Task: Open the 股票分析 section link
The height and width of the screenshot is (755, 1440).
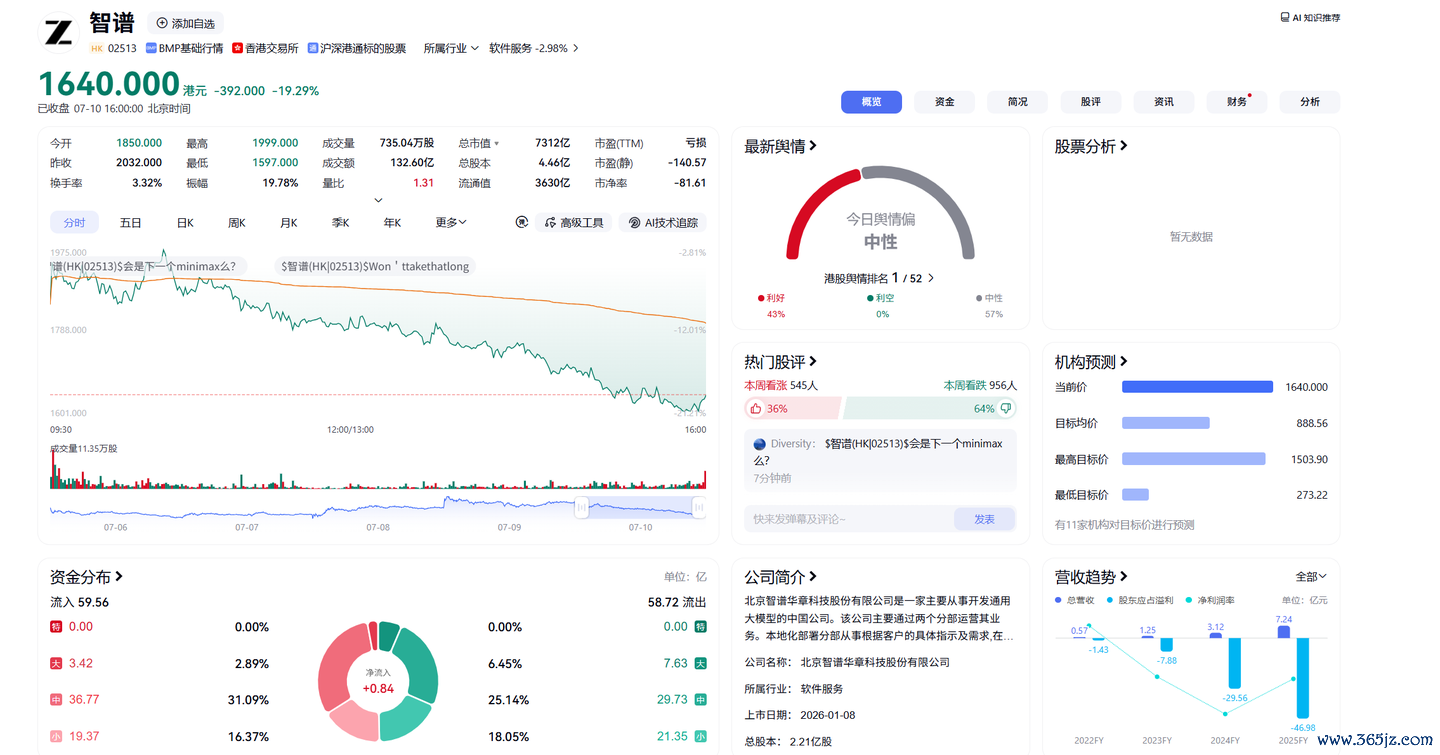Action: [1092, 146]
